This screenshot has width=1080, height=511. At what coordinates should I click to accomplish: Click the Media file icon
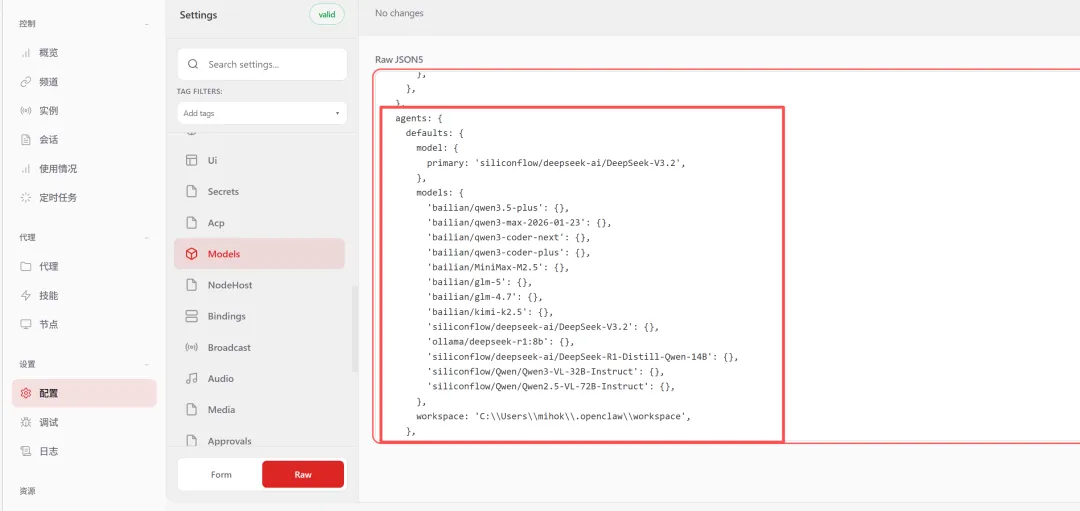tap(191, 410)
